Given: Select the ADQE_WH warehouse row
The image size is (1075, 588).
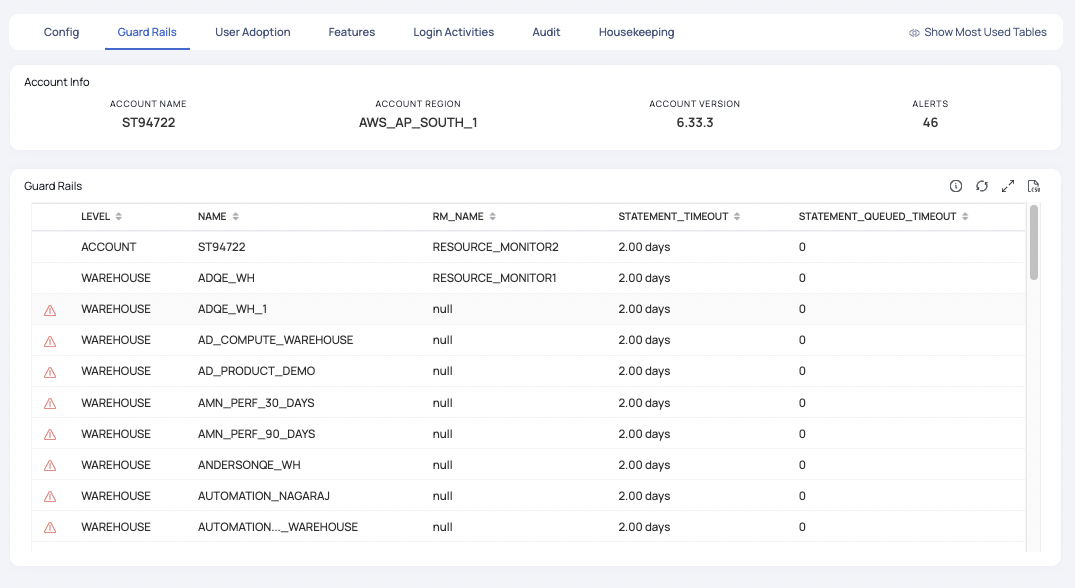Looking at the screenshot, I should pos(219,278).
